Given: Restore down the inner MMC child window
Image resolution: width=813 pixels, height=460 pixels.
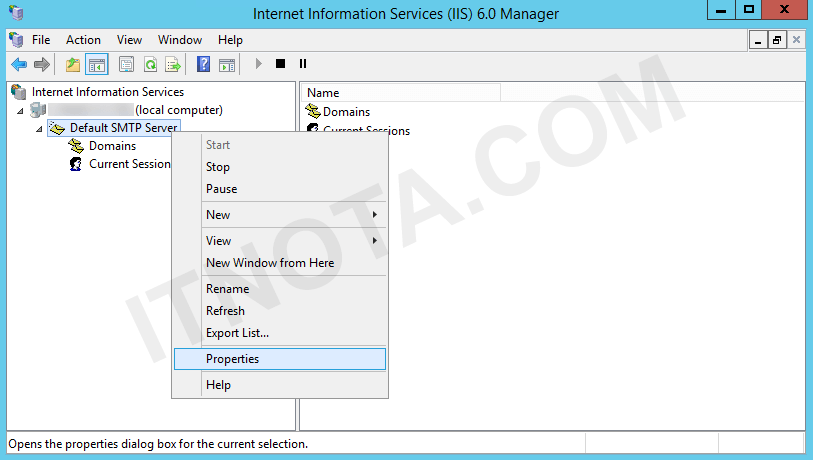Looking at the screenshot, I should pos(777,40).
